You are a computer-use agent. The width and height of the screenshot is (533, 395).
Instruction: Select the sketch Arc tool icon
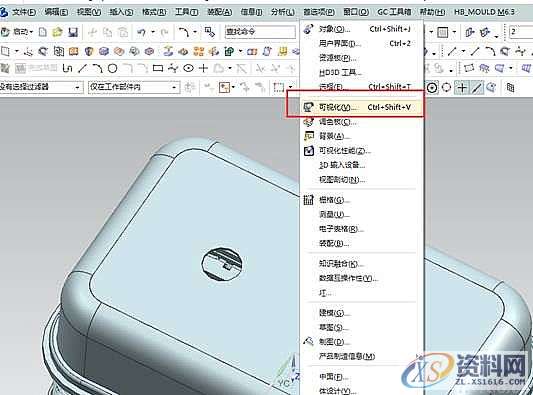[x=97, y=69]
